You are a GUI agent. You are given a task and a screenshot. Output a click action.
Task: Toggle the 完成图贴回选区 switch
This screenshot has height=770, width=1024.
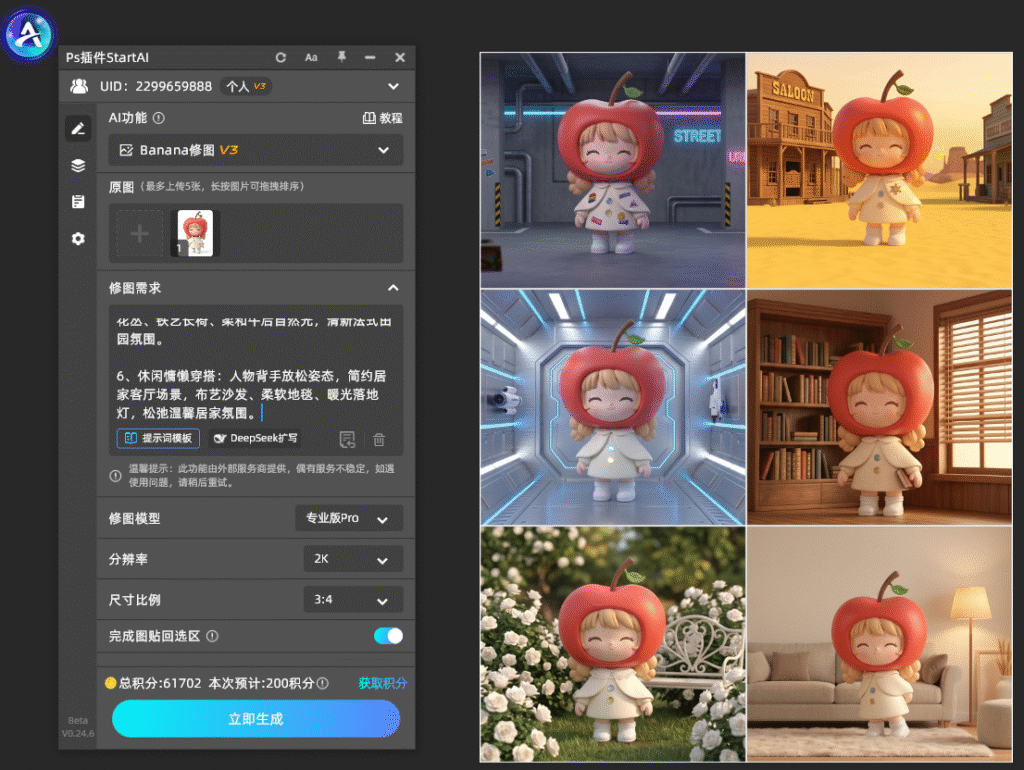389,636
